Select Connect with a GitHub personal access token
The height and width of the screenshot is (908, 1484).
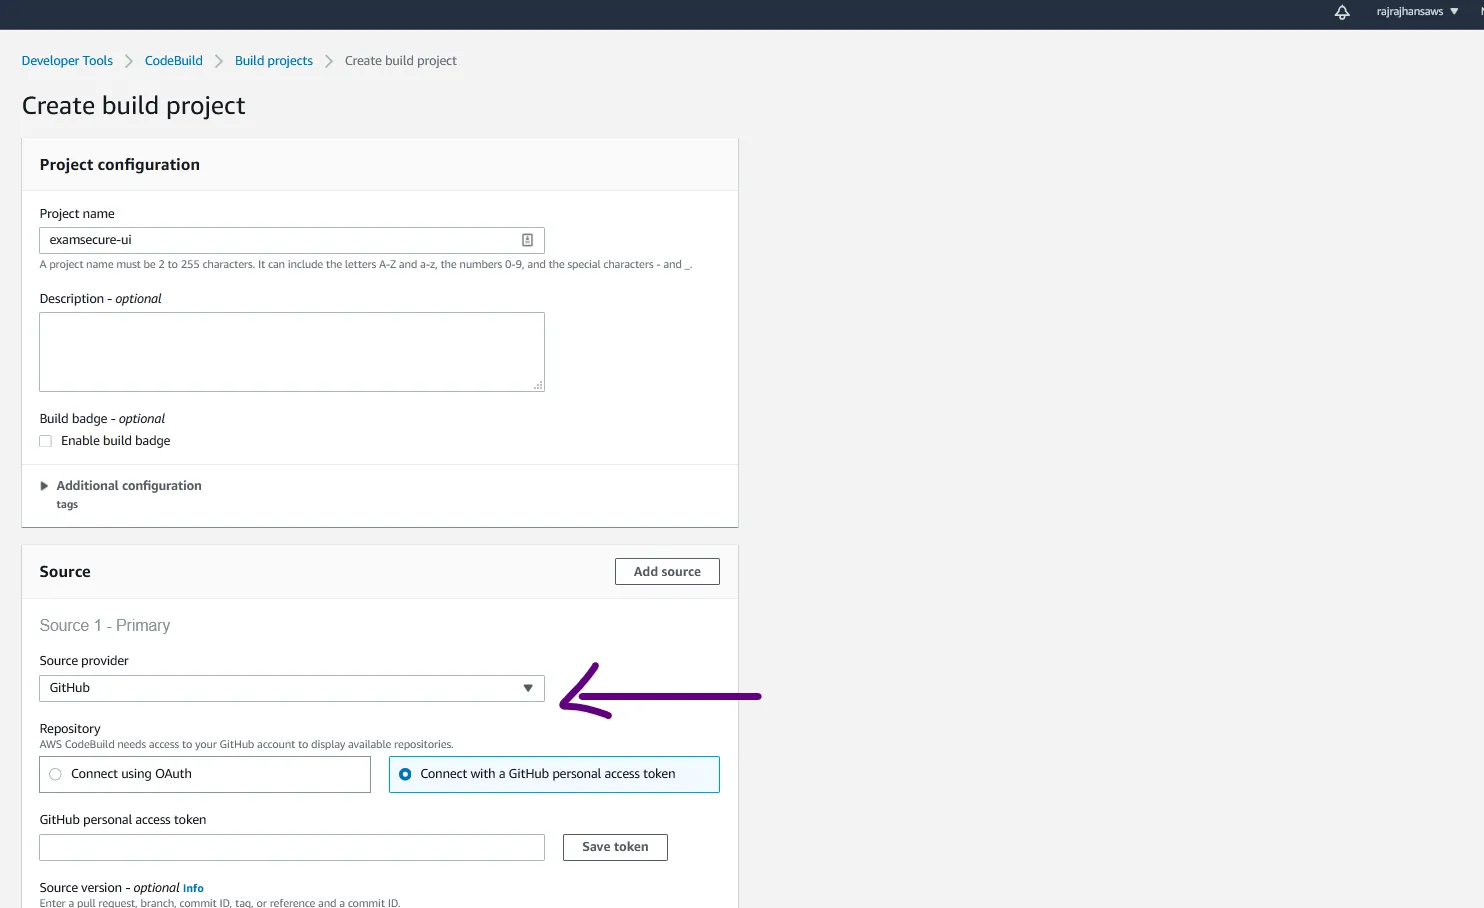tap(405, 773)
